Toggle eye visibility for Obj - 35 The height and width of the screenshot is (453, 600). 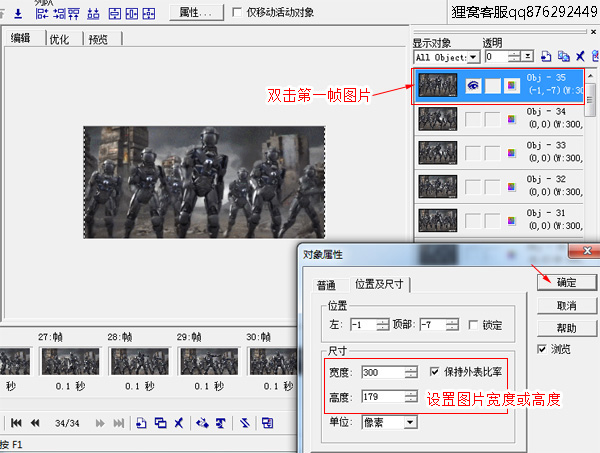pos(473,85)
